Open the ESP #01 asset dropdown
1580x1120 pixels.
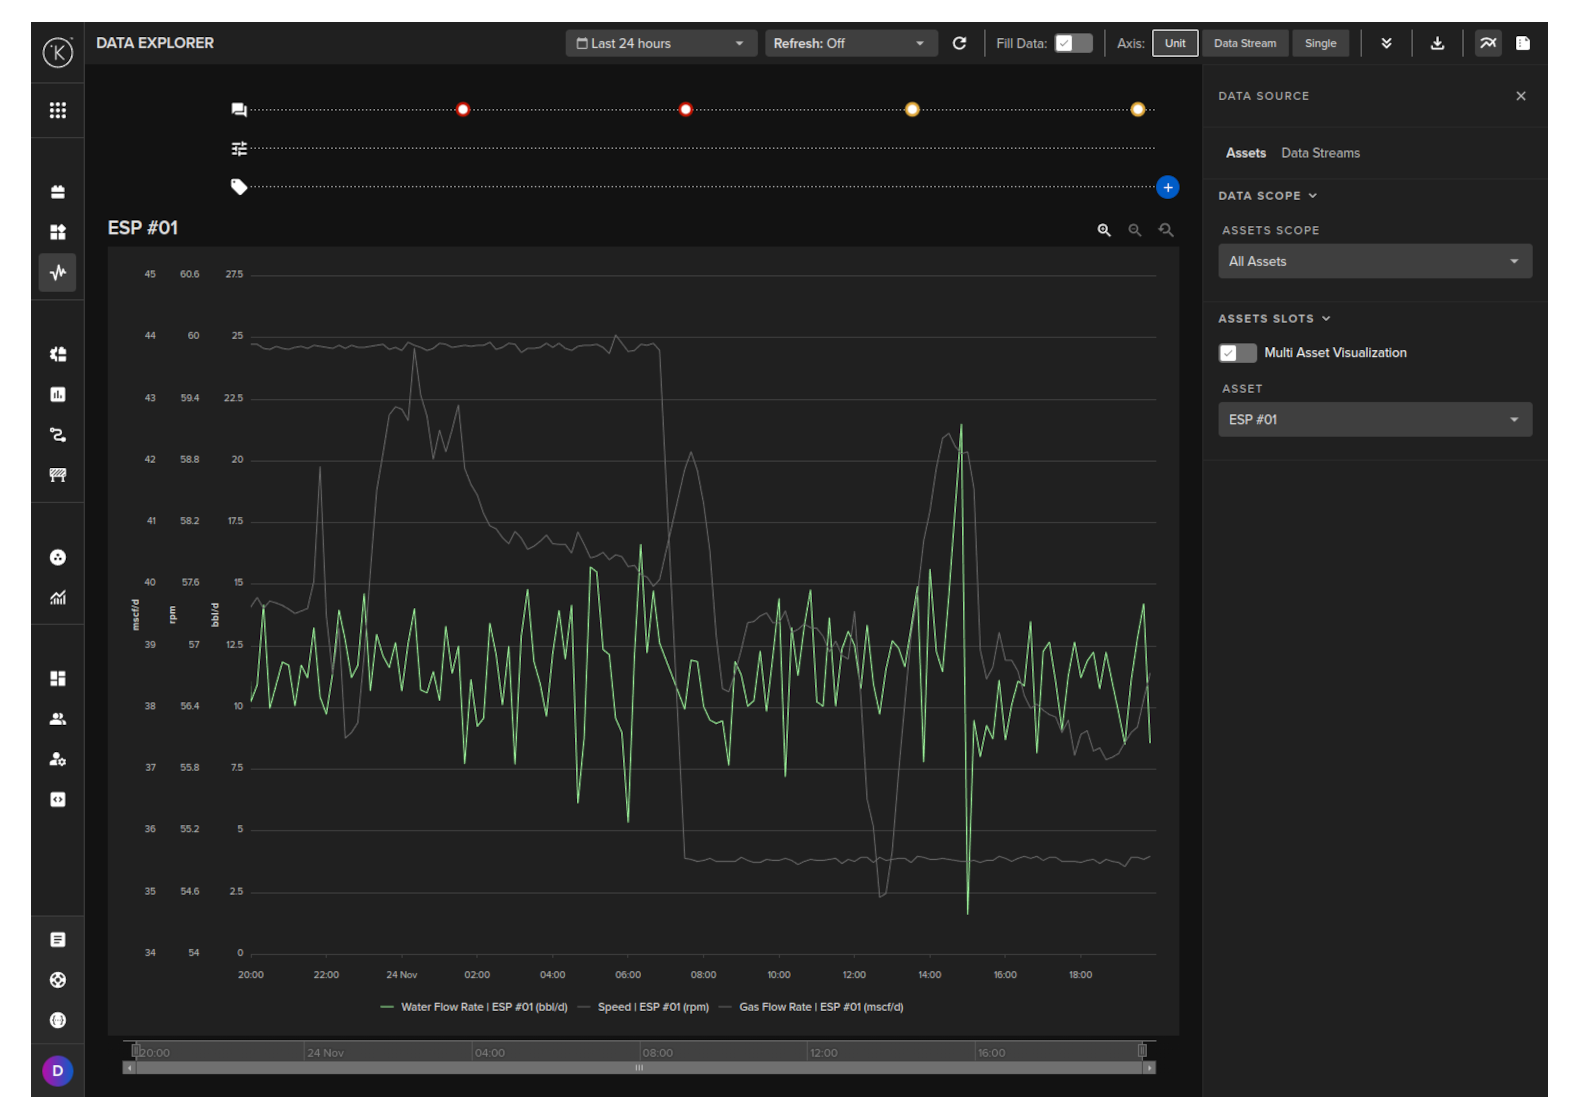[x=1374, y=420]
